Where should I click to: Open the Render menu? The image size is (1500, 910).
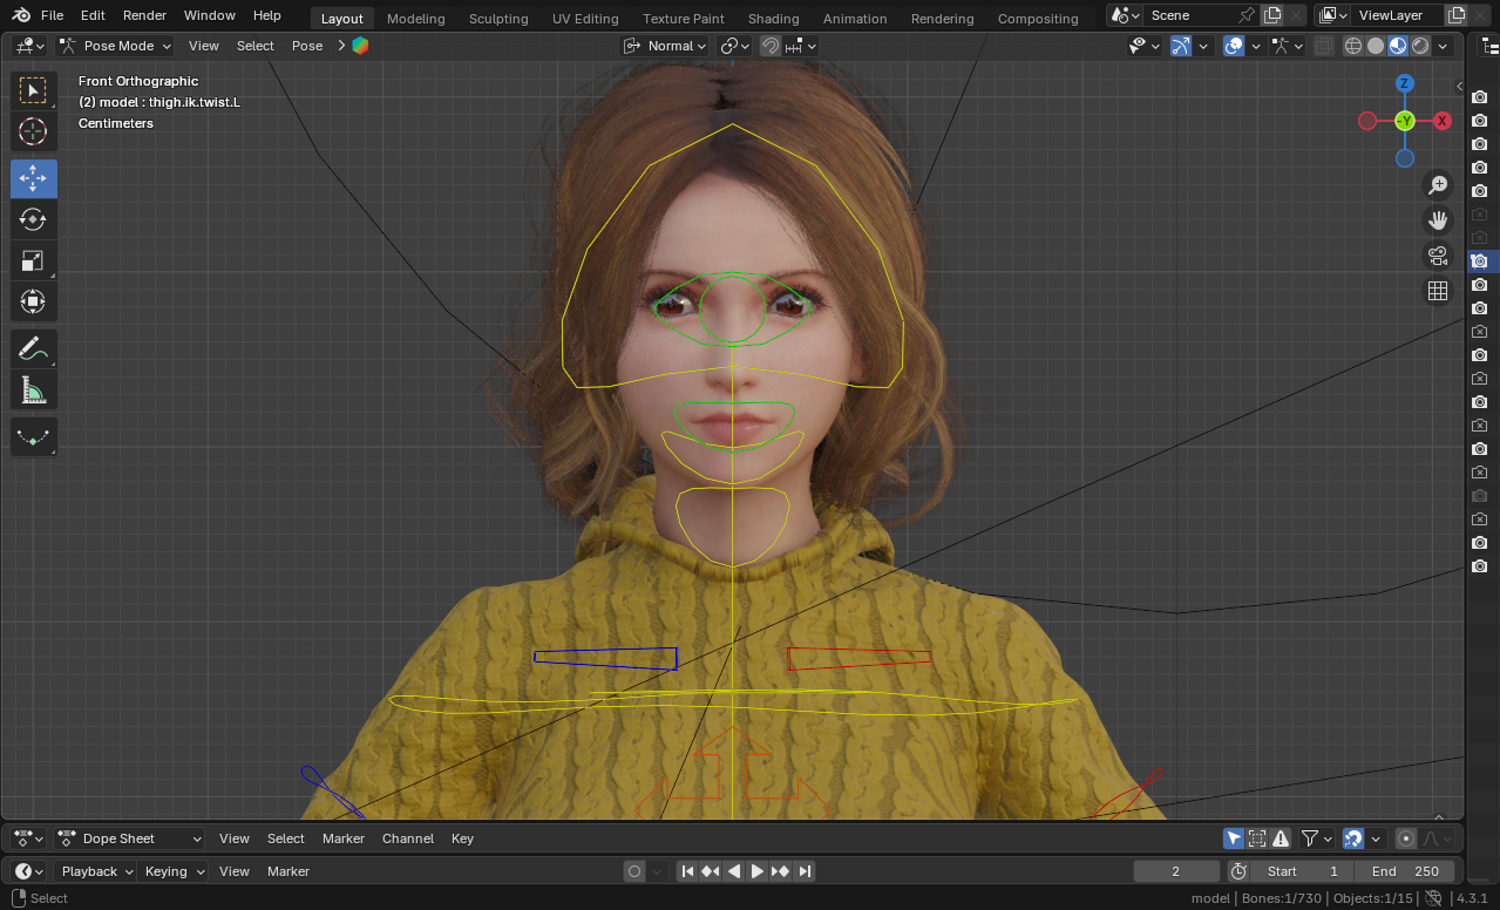(144, 15)
